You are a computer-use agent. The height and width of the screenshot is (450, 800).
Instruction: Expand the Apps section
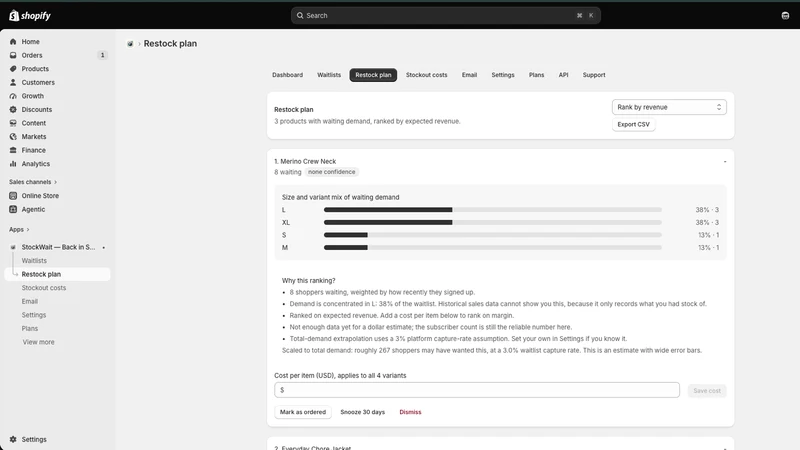(19, 230)
